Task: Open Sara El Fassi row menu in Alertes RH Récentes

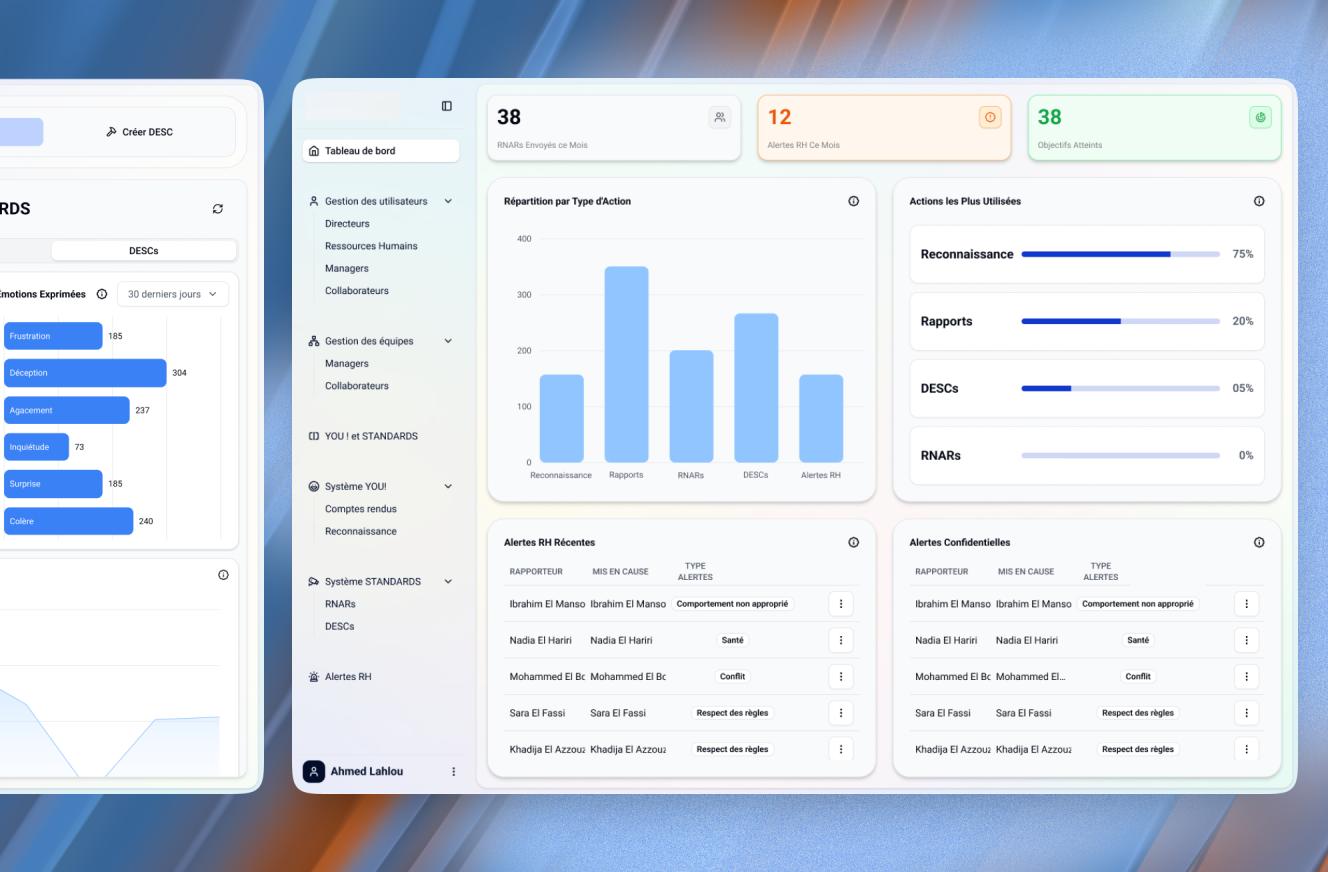Action: [841, 713]
